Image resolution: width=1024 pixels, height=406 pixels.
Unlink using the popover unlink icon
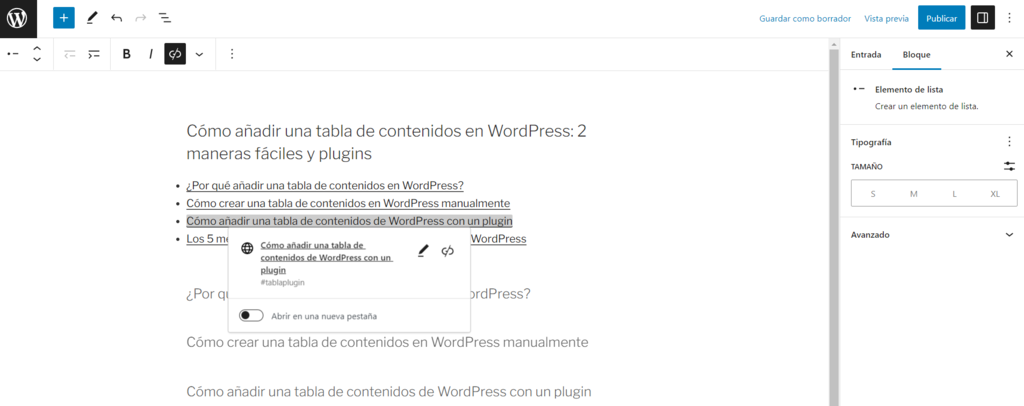click(x=447, y=251)
